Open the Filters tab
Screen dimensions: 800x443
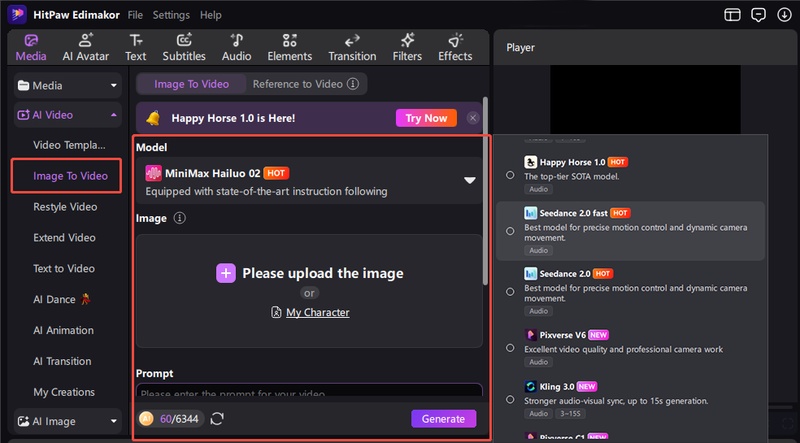[x=407, y=47]
